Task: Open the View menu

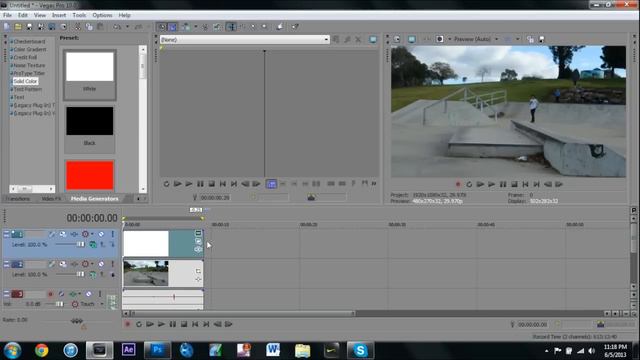Action: [40, 15]
